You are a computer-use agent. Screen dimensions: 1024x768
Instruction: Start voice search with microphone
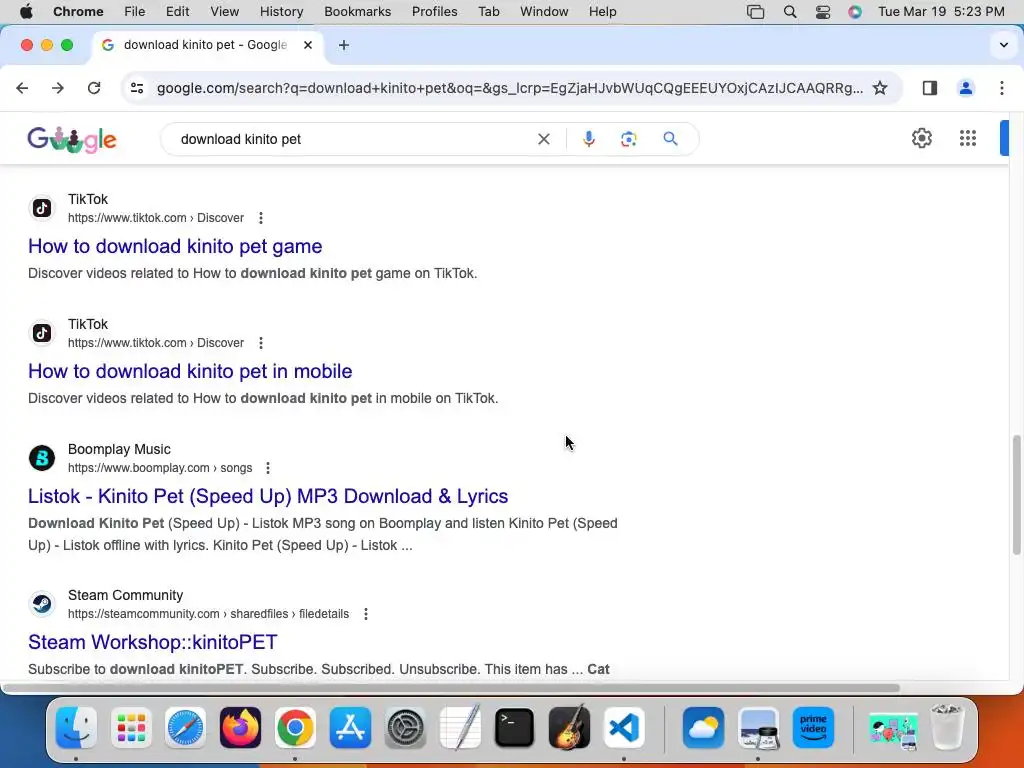588,138
